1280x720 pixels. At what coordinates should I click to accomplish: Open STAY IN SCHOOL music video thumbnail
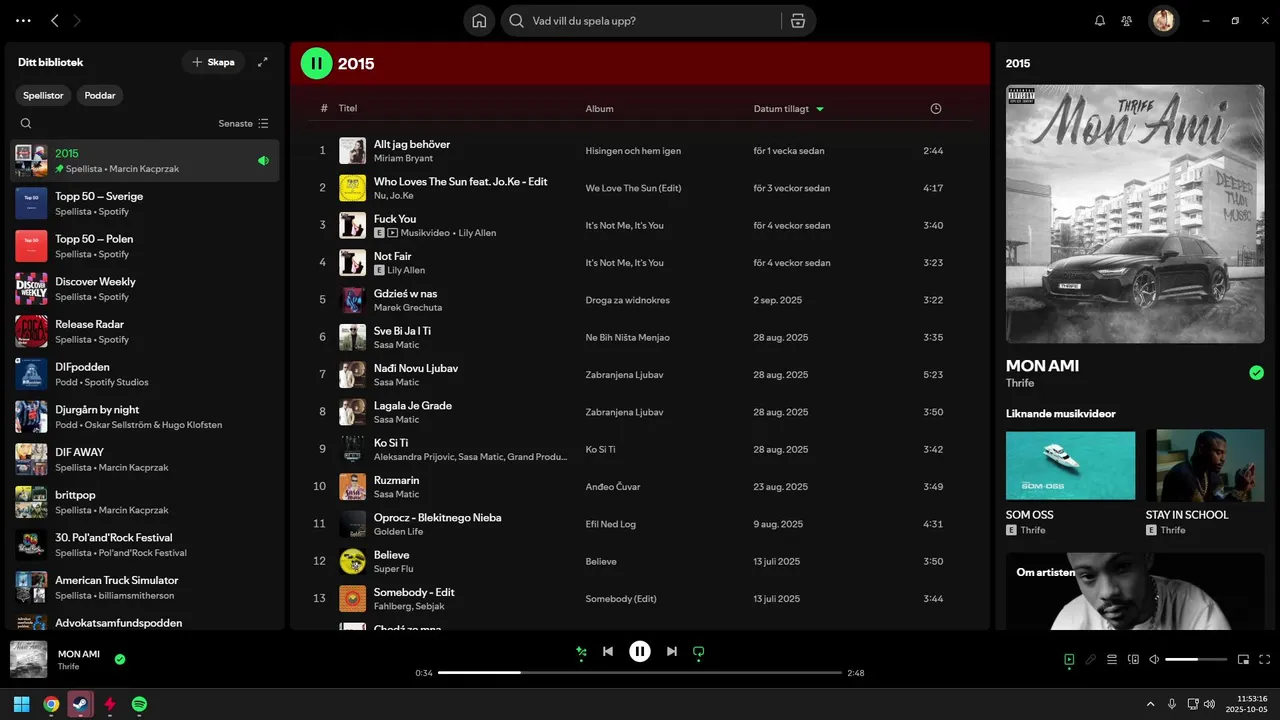coord(1205,465)
